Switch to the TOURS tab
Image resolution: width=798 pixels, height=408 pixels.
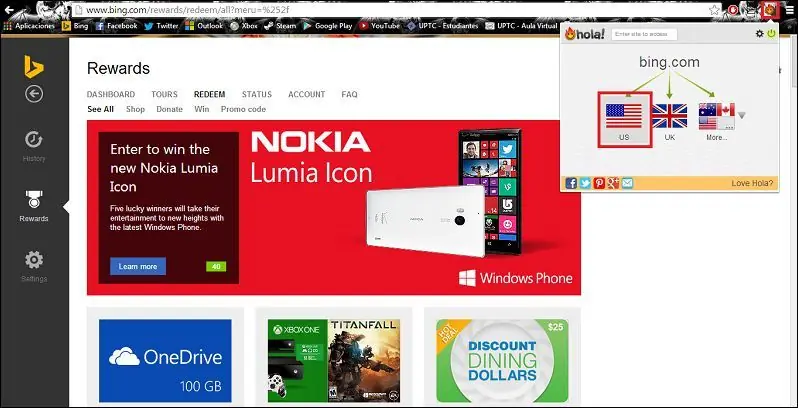coord(164,94)
